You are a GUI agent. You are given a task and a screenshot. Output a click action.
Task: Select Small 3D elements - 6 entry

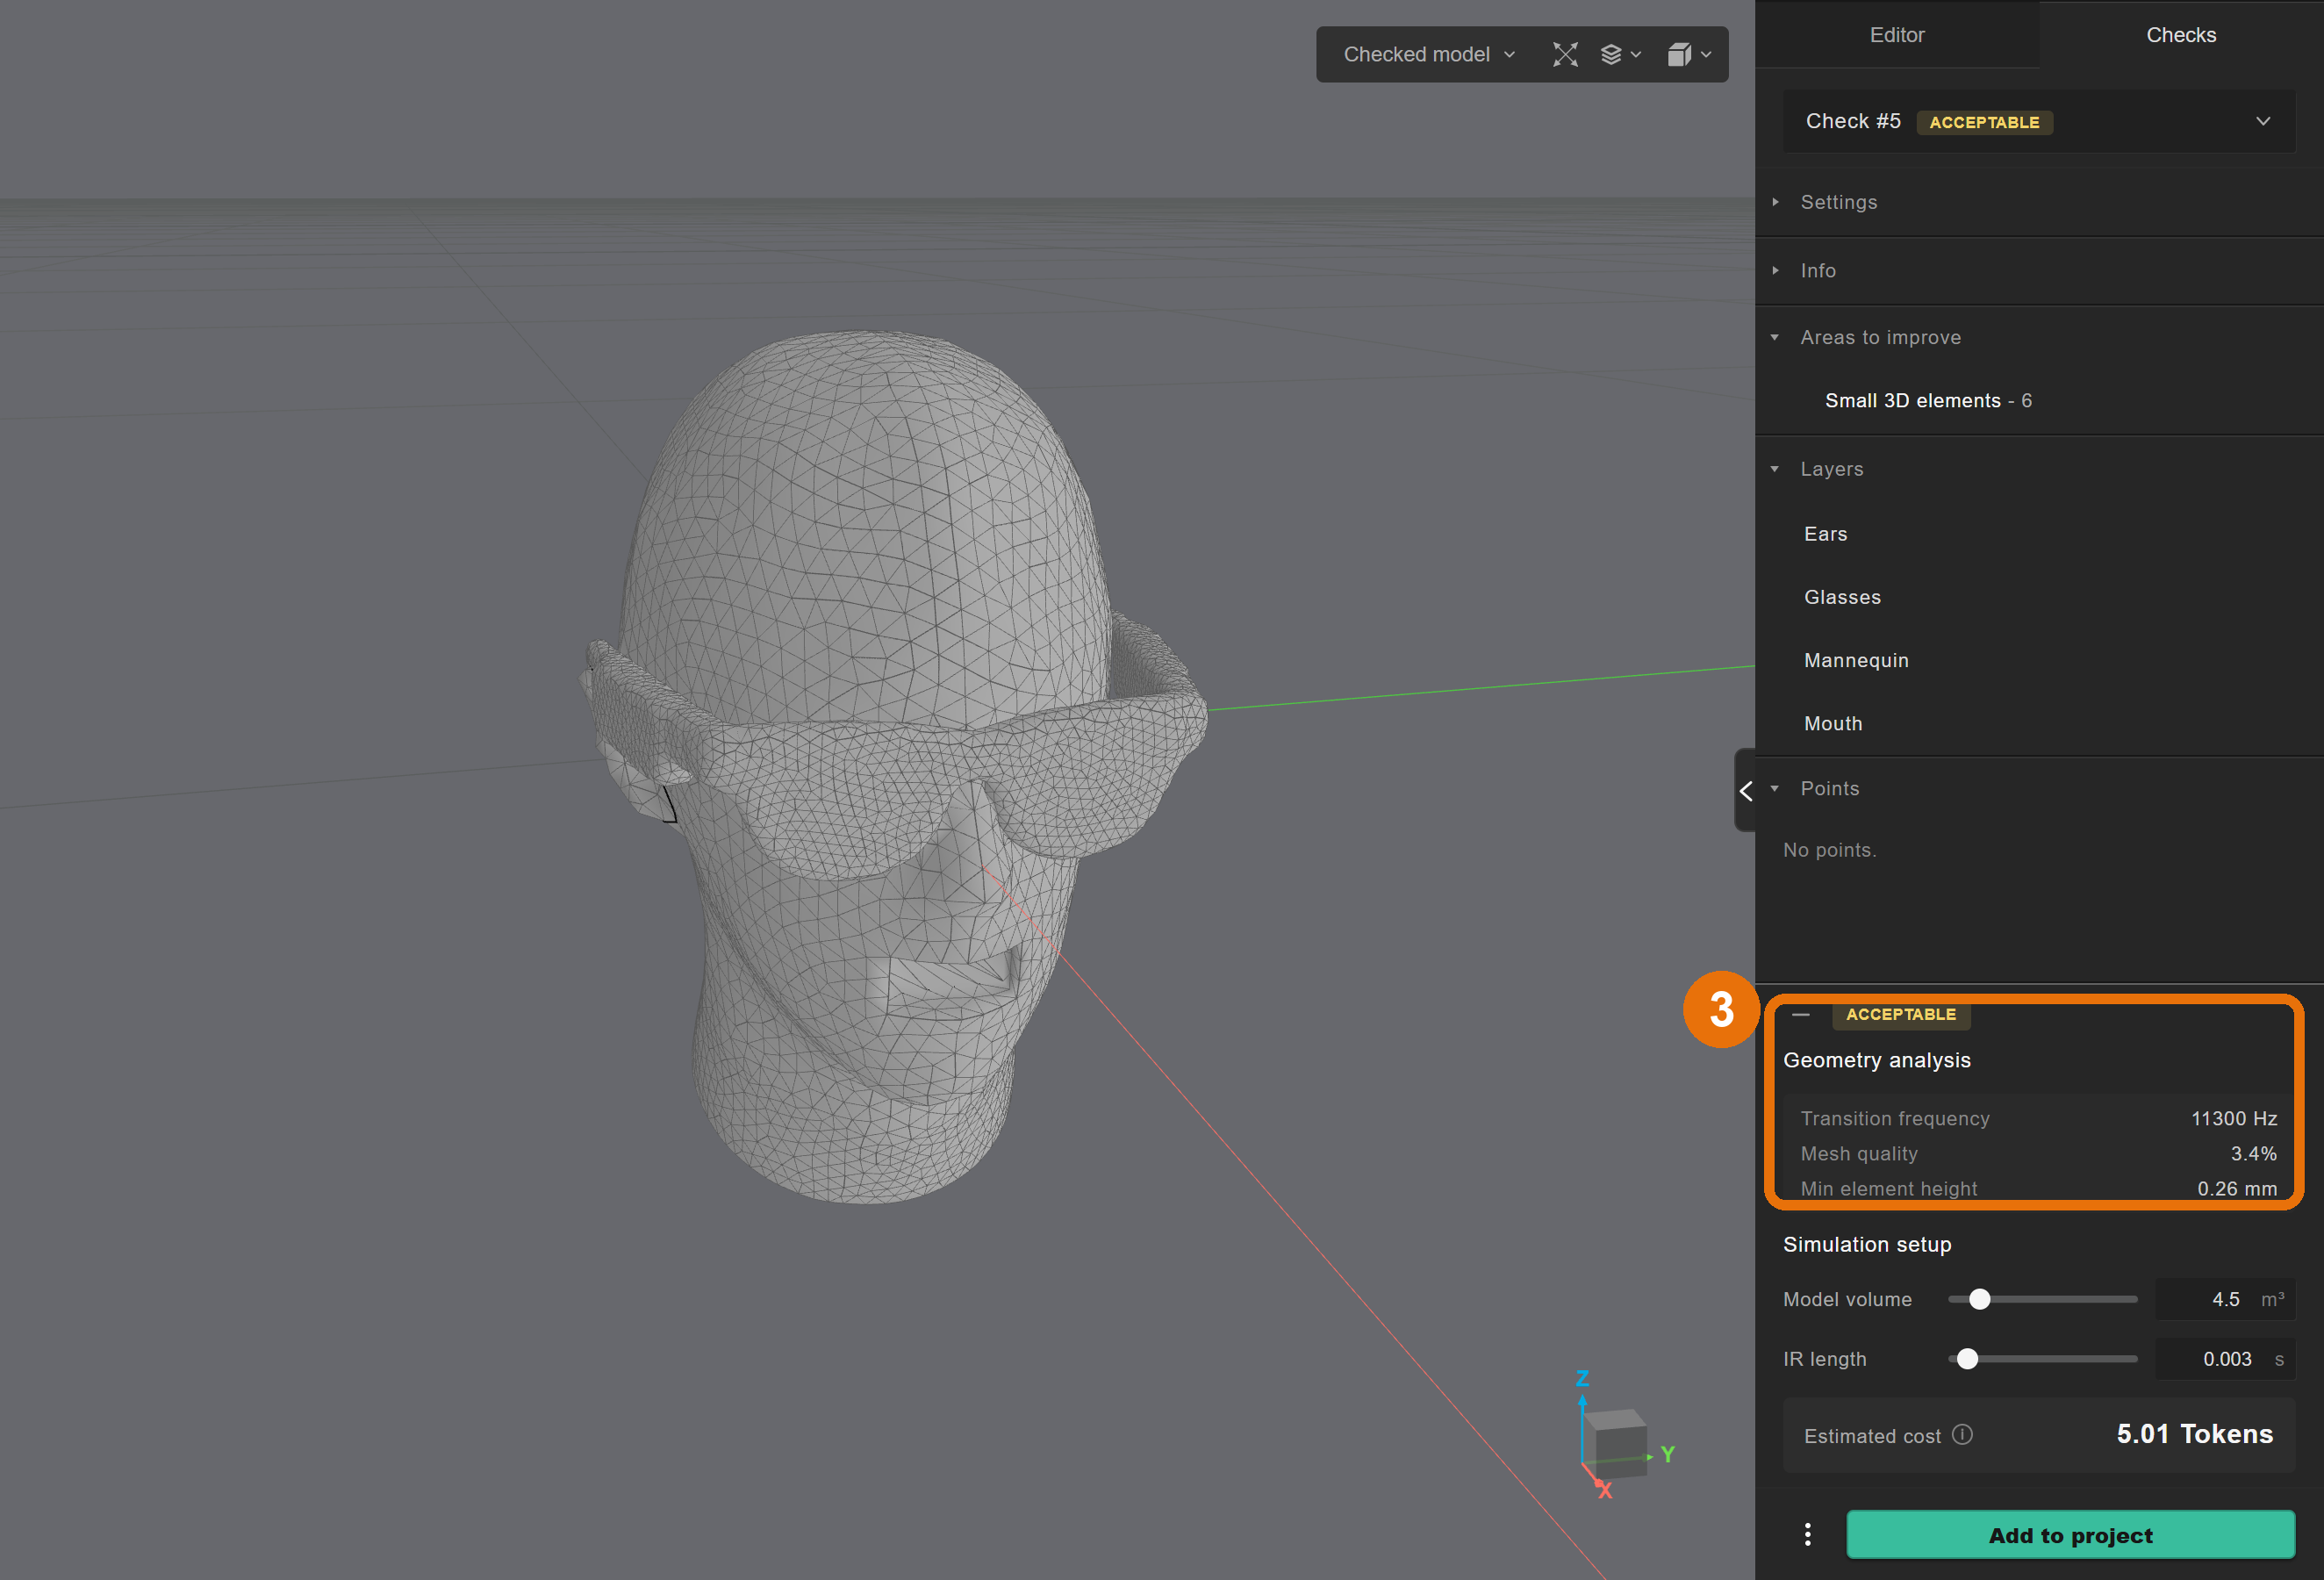(x=1927, y=400)
